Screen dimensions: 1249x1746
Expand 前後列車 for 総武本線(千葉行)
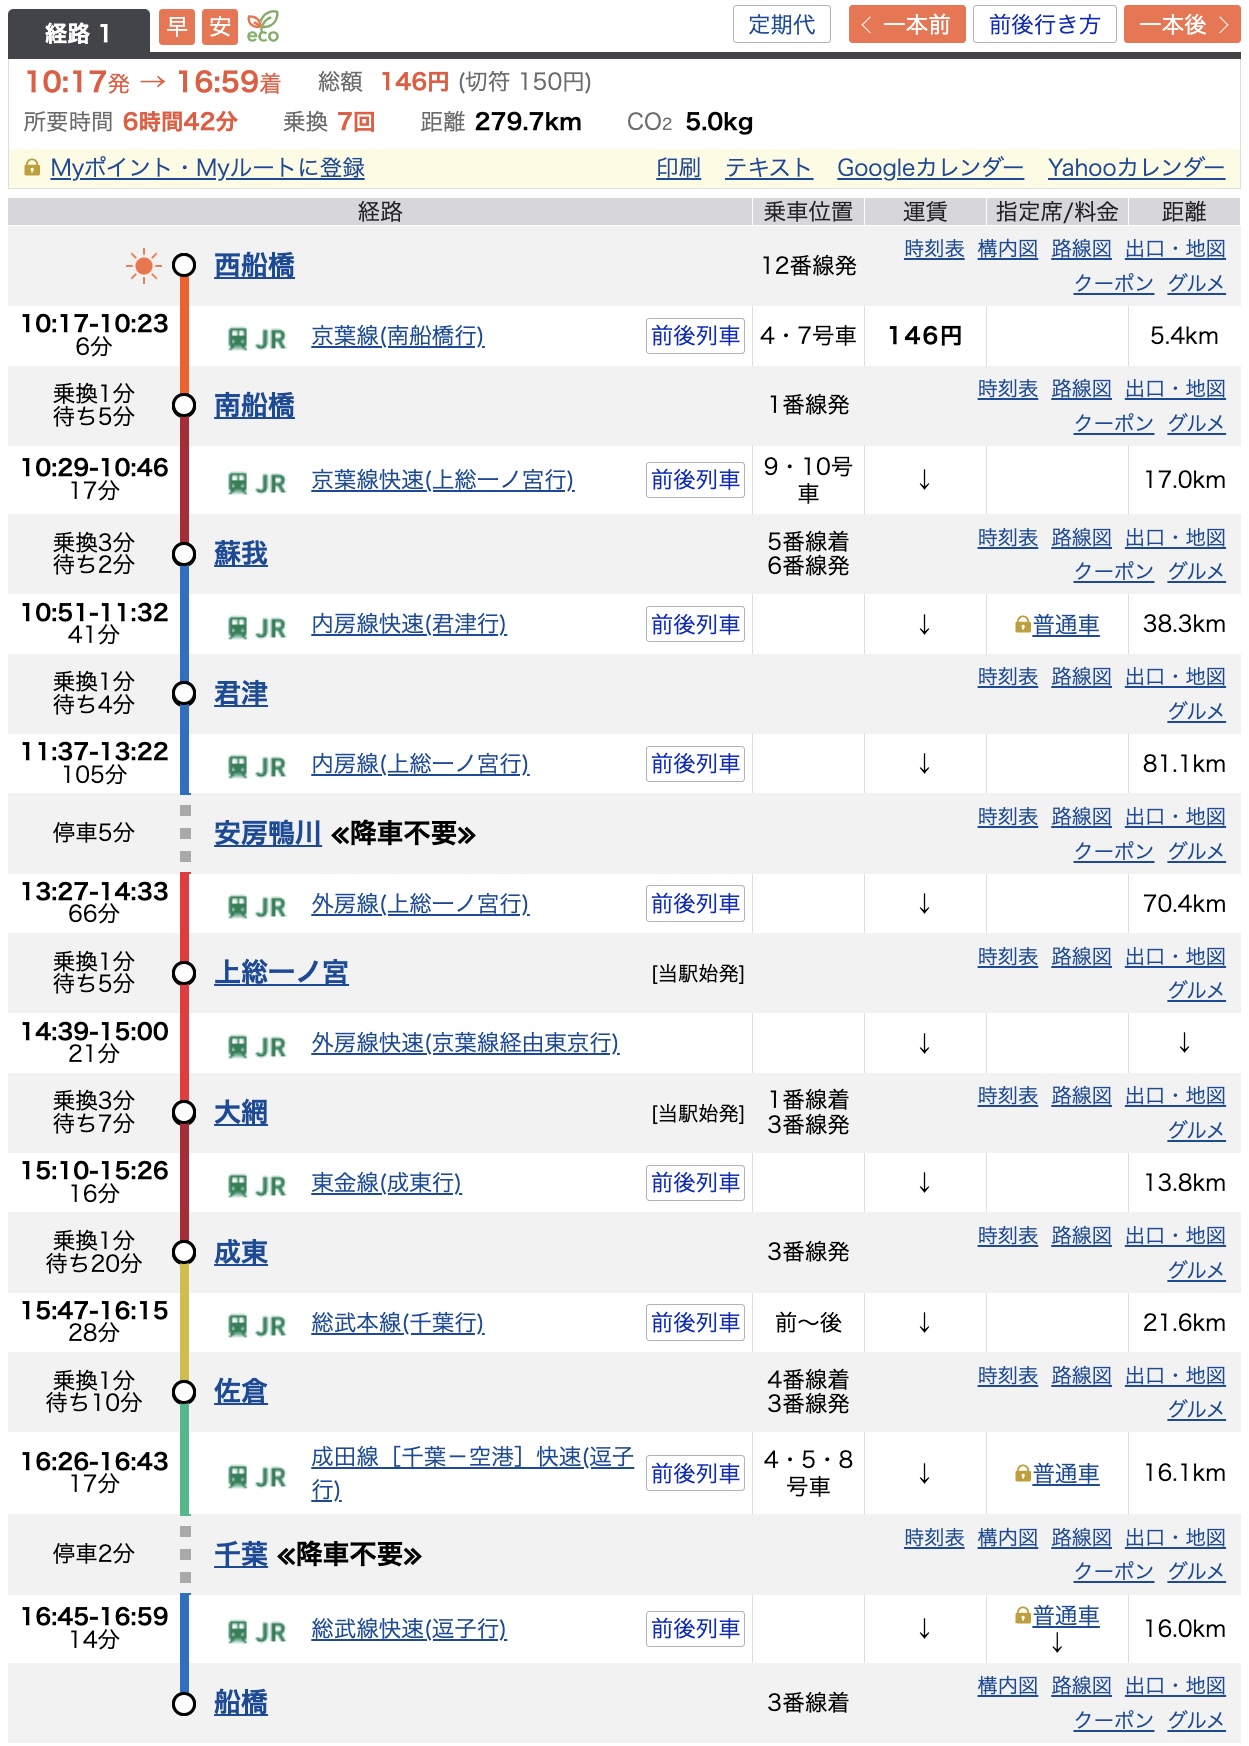point(695,1323)
